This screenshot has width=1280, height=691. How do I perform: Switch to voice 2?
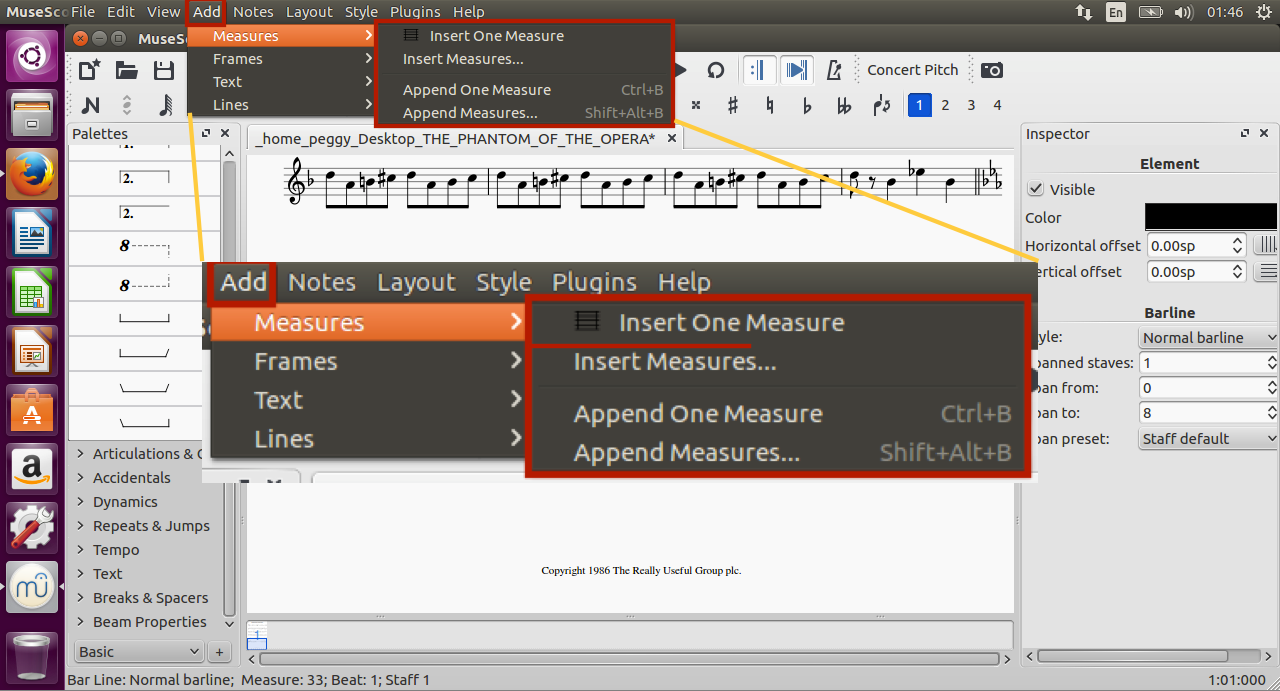click(945, 105)
